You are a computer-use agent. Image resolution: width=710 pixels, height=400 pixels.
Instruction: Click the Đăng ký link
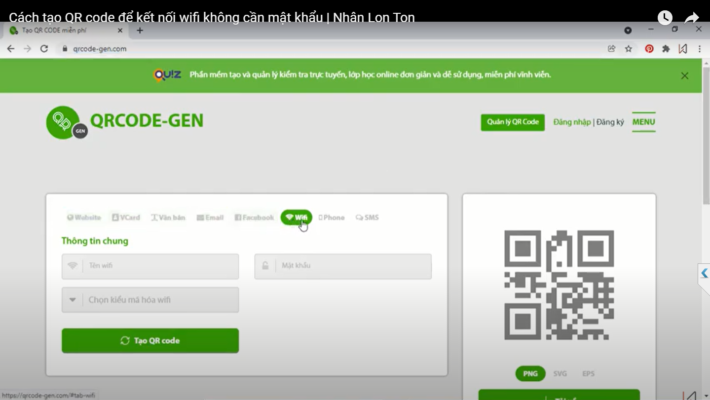(610, 122)
